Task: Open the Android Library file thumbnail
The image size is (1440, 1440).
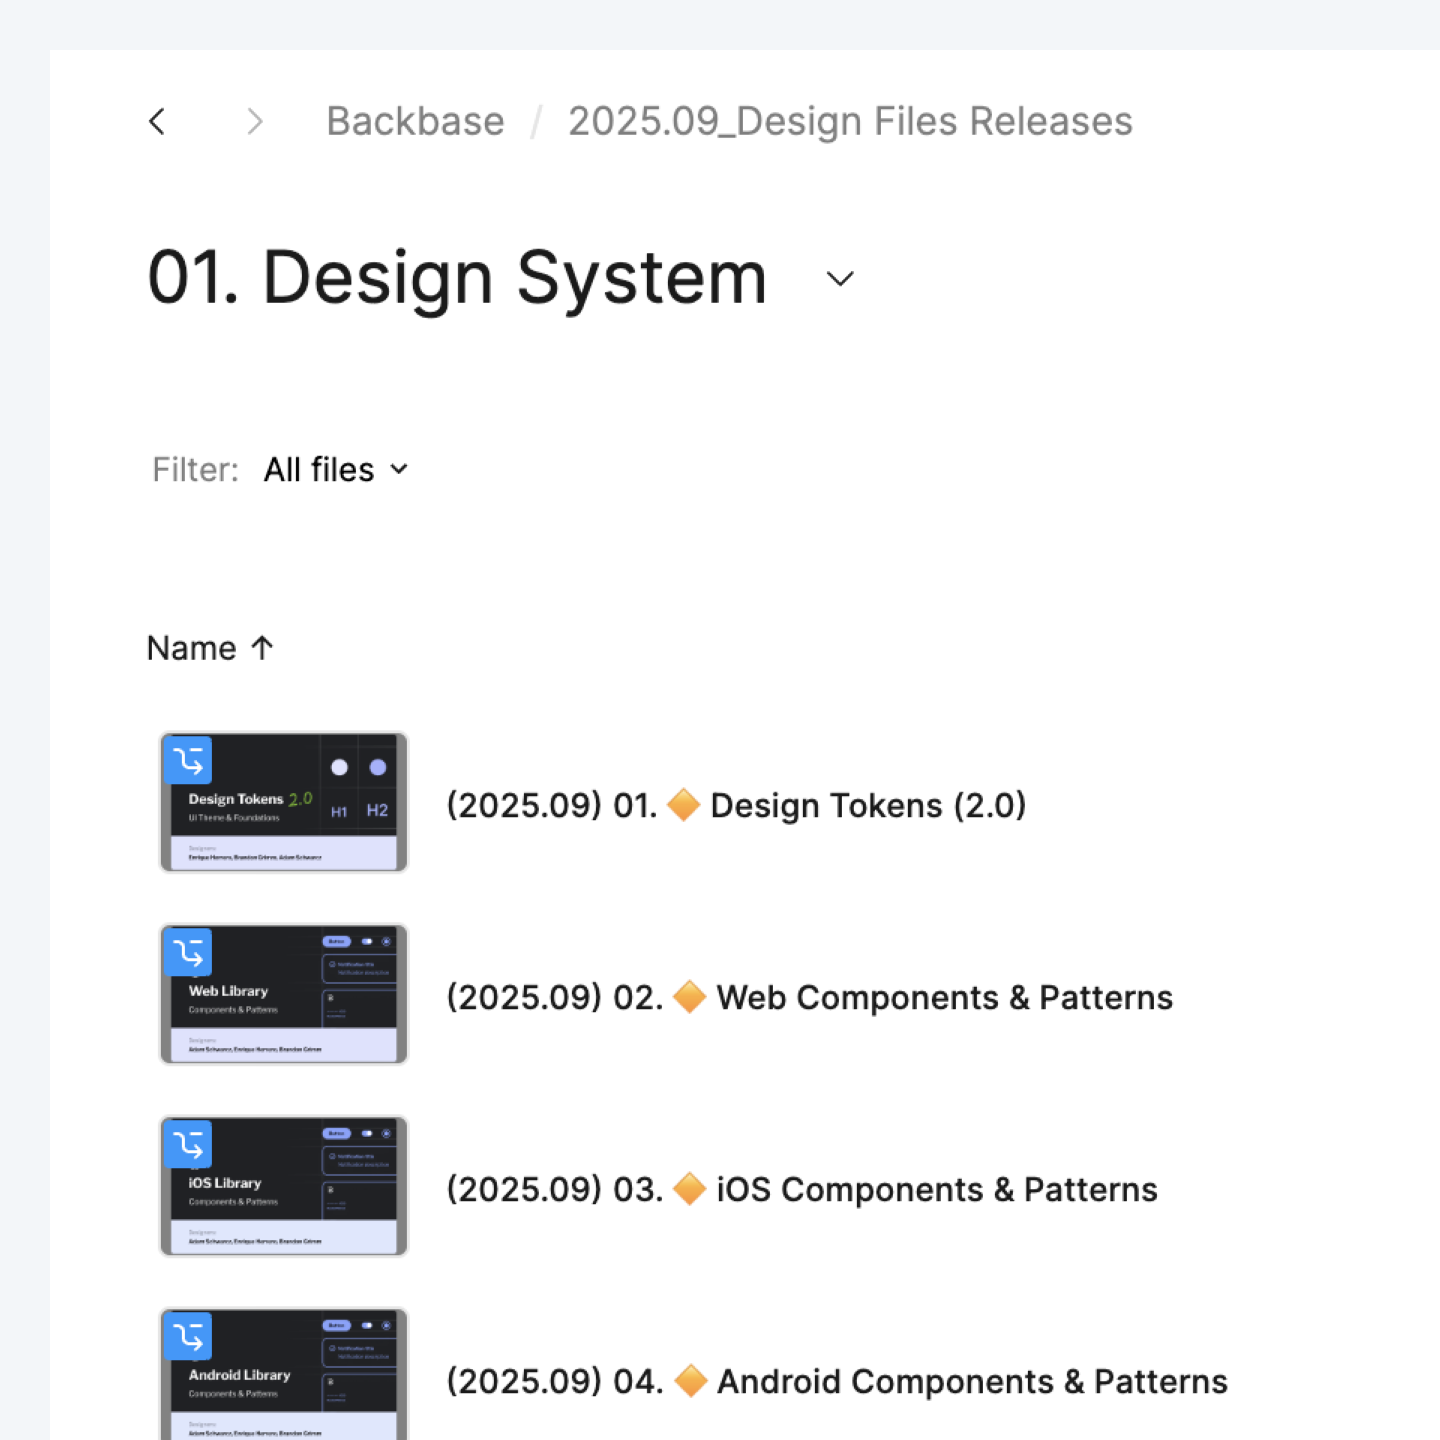Action: point(284,1374)
